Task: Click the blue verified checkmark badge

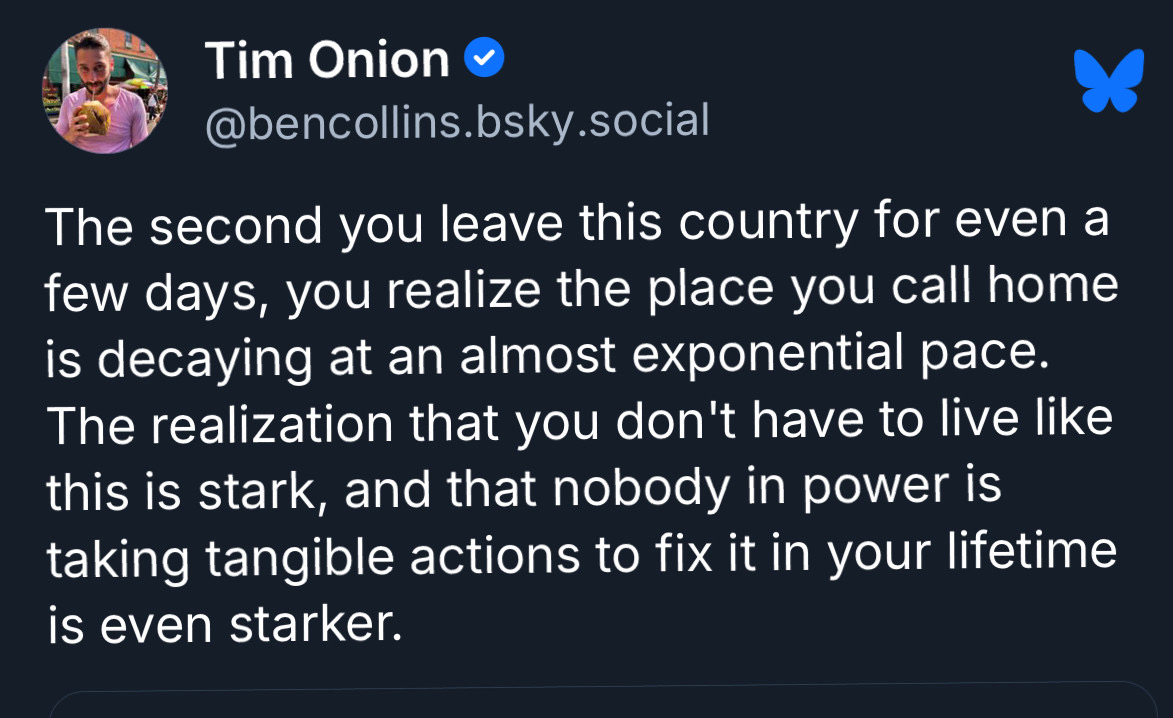Action: click(485, 61)
